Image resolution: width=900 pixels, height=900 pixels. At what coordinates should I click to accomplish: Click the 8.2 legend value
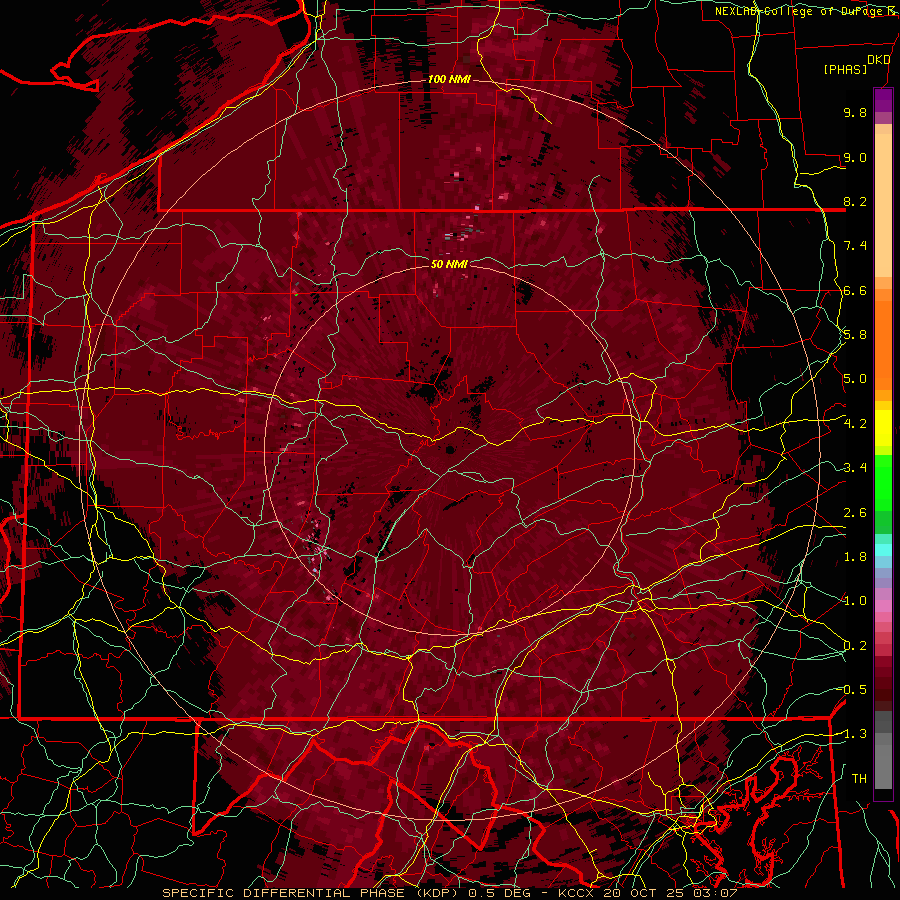(x=855, y=201)
